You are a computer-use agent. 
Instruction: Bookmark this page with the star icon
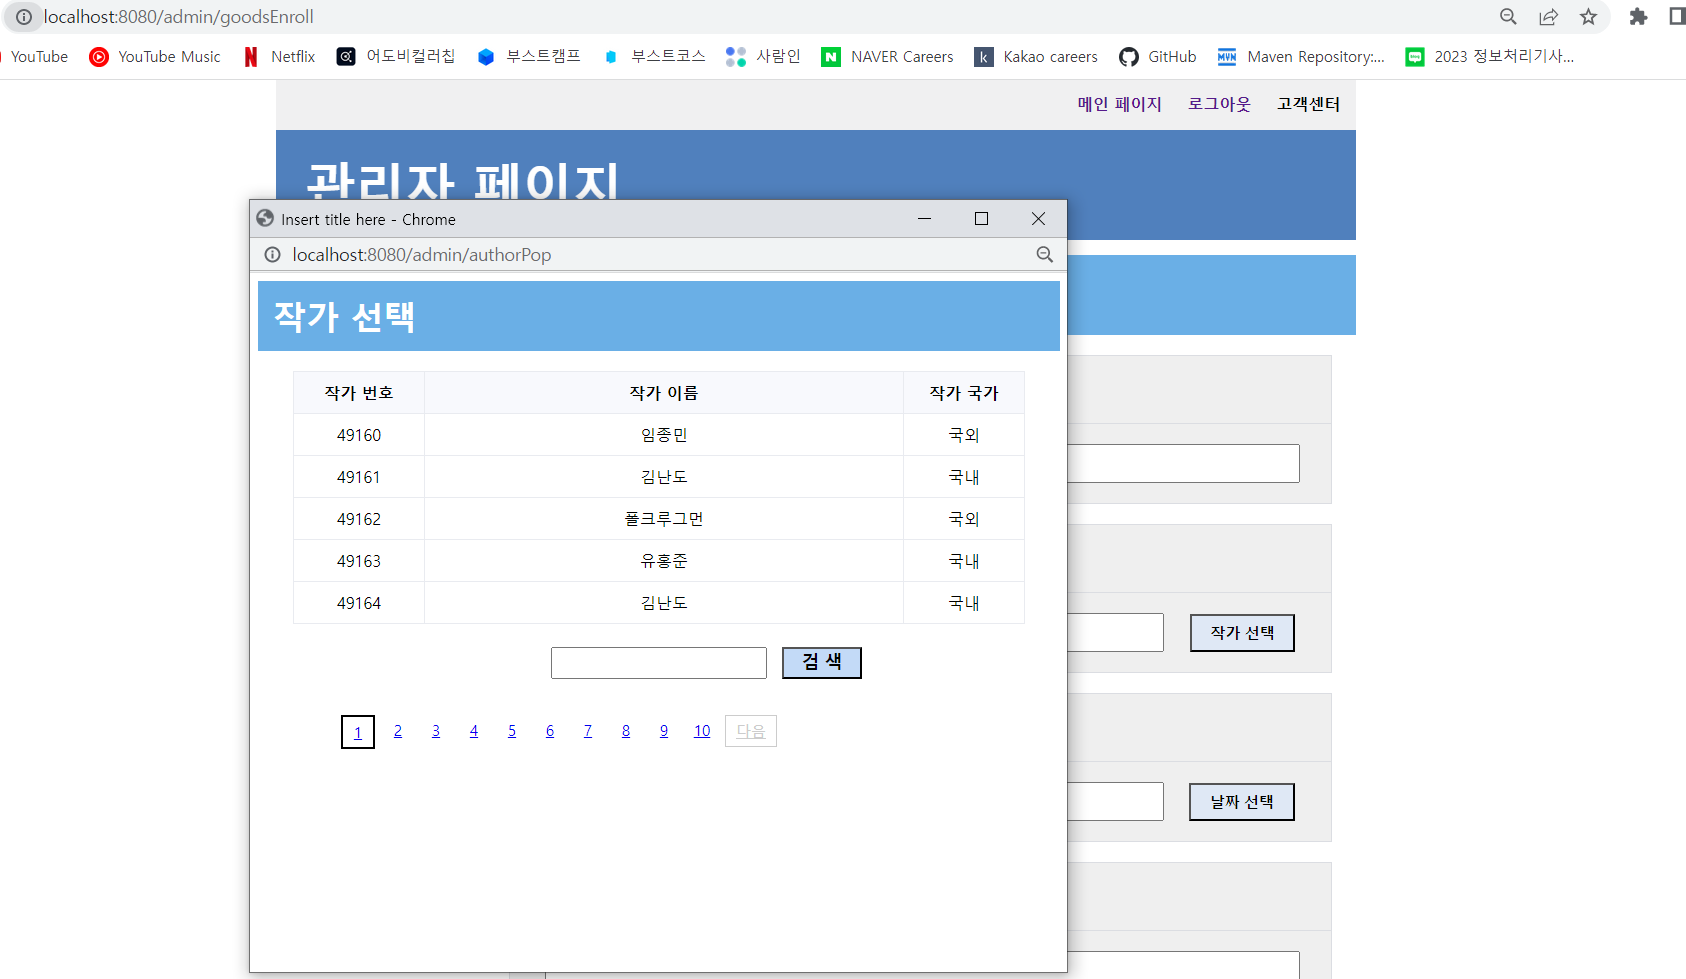click(x=1588, y=16)
